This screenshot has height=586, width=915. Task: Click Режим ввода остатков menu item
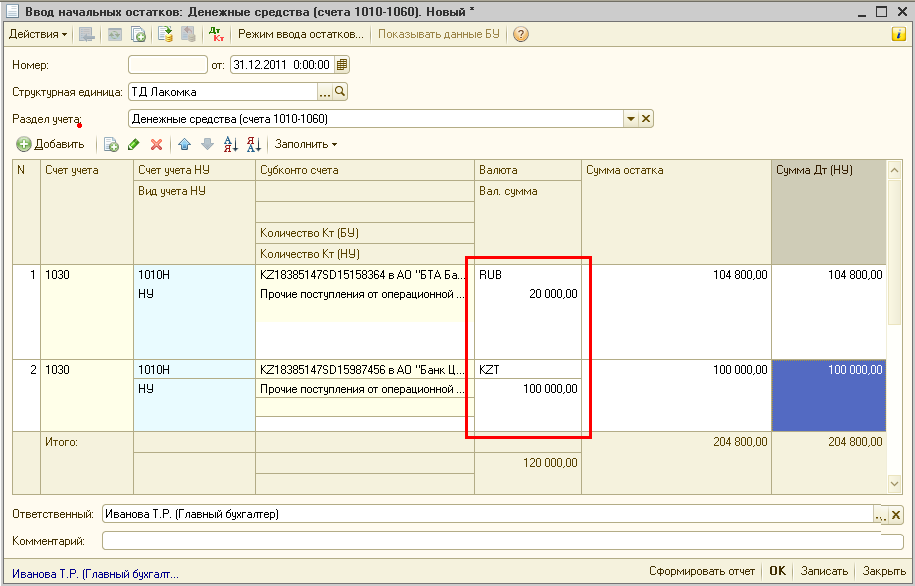pos(300,34)
